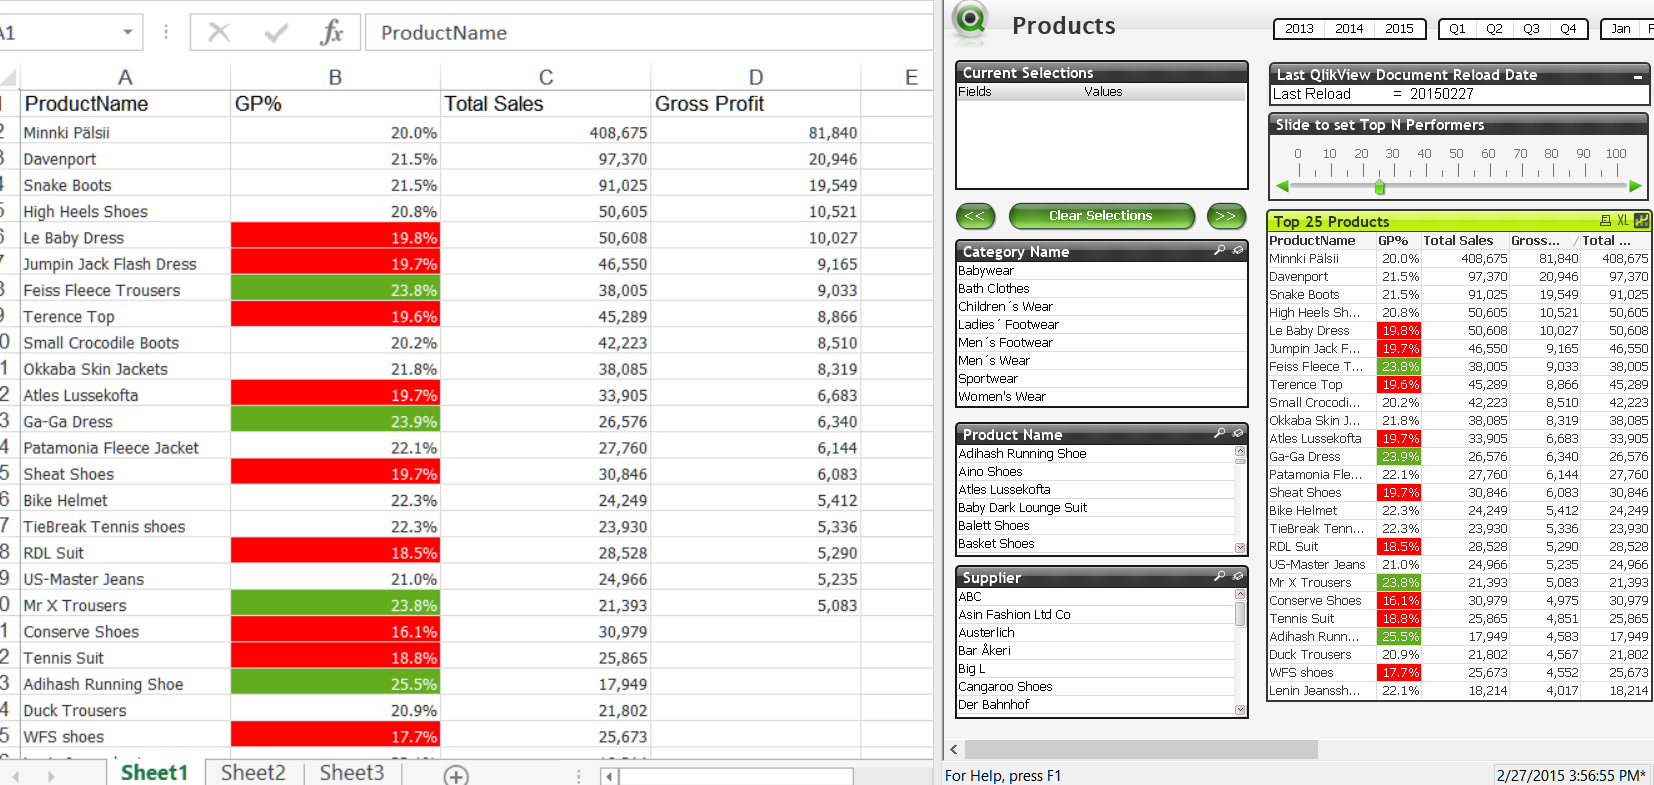1654x785 pixels.
Task: Select quarter Q4
Action: pyautogui.click(x=1568, y=29)
